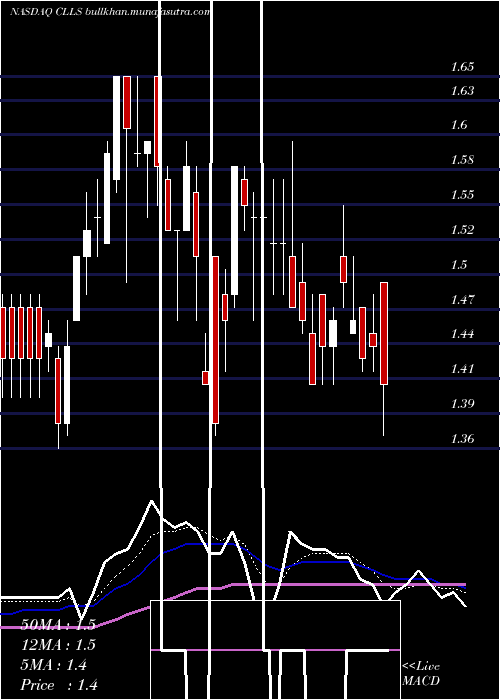Click the 1.39 price axis label
The height and width of the screenshot is (700, 500).
tap(462, 404)
